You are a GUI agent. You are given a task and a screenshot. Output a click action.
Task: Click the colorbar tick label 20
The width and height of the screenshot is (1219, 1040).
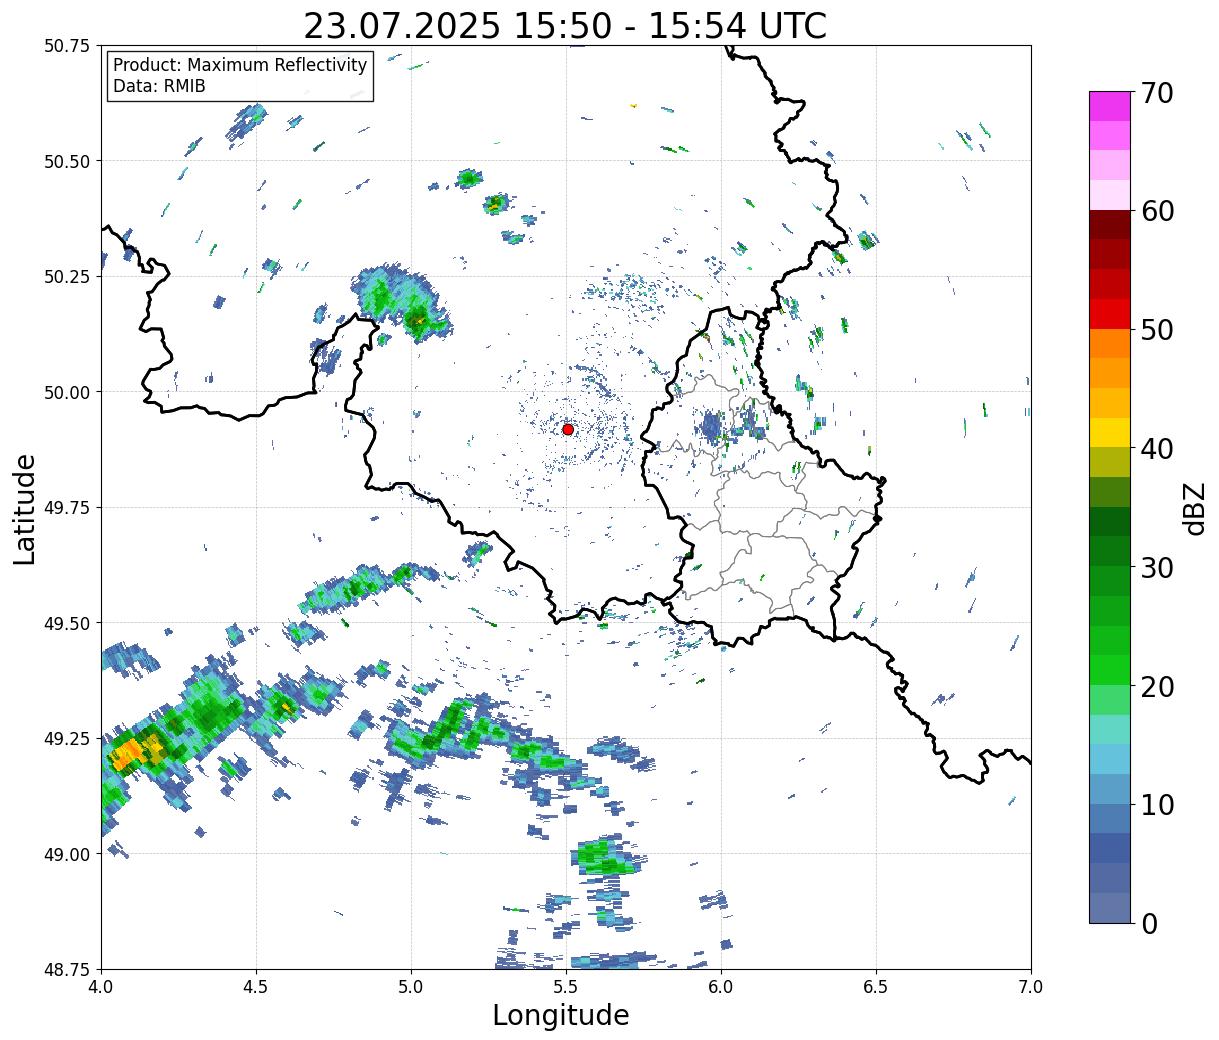click(1158, 687)
